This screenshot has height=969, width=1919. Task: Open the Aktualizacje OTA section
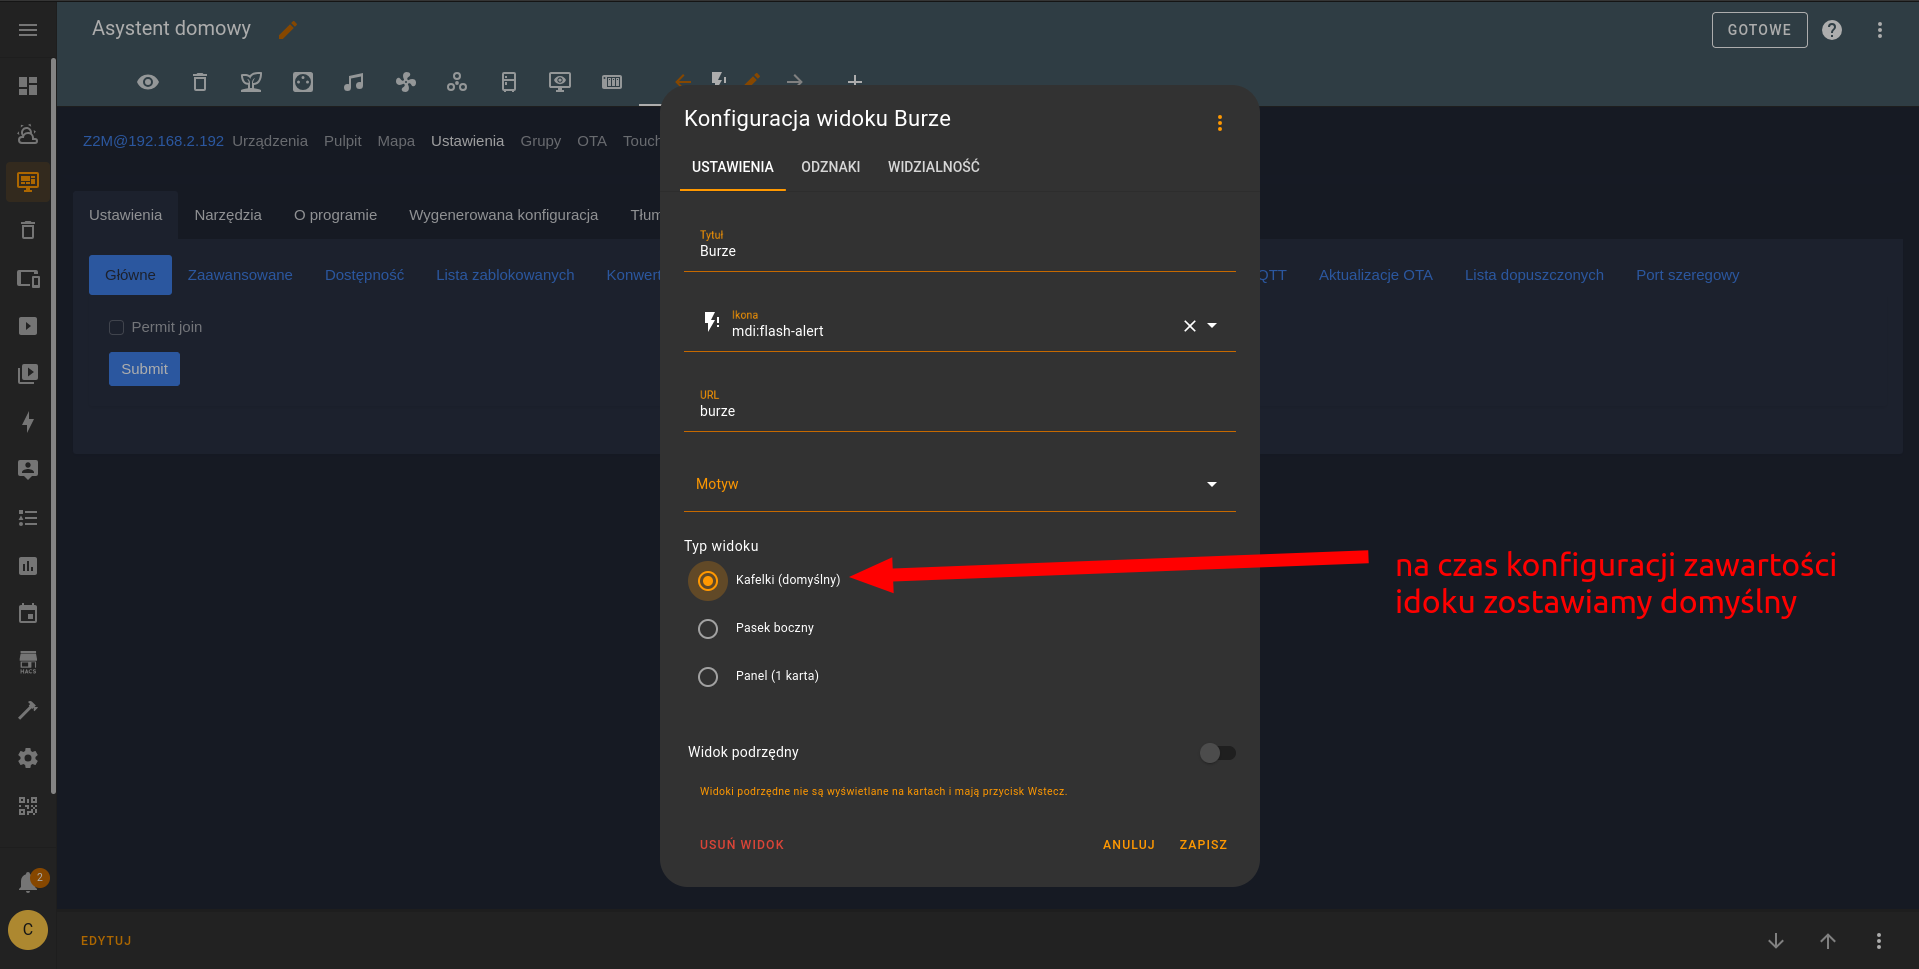pos(1376,275)
